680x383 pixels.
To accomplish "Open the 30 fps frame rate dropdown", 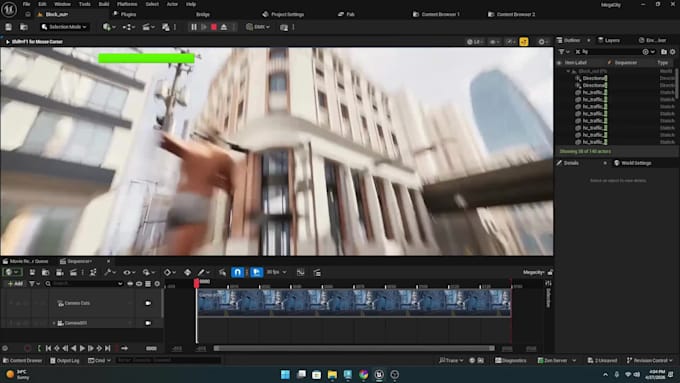I will (277, 272).
